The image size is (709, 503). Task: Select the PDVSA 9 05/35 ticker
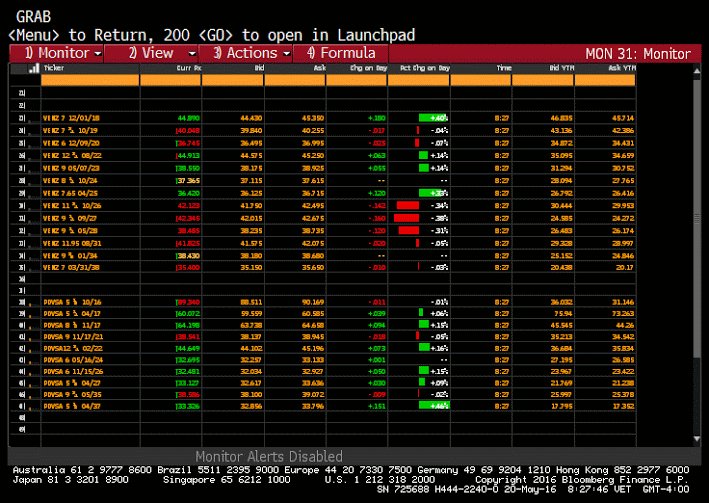72,394
